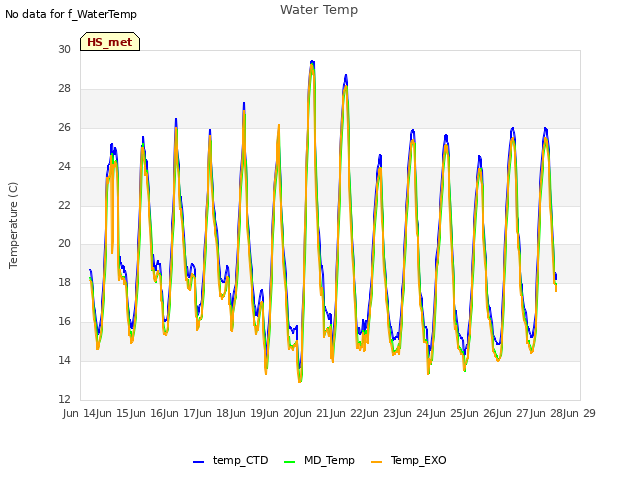Click the 'Jun 24' x-axis date label
Screen dimensions: 640x480
(x=411, y=413)
